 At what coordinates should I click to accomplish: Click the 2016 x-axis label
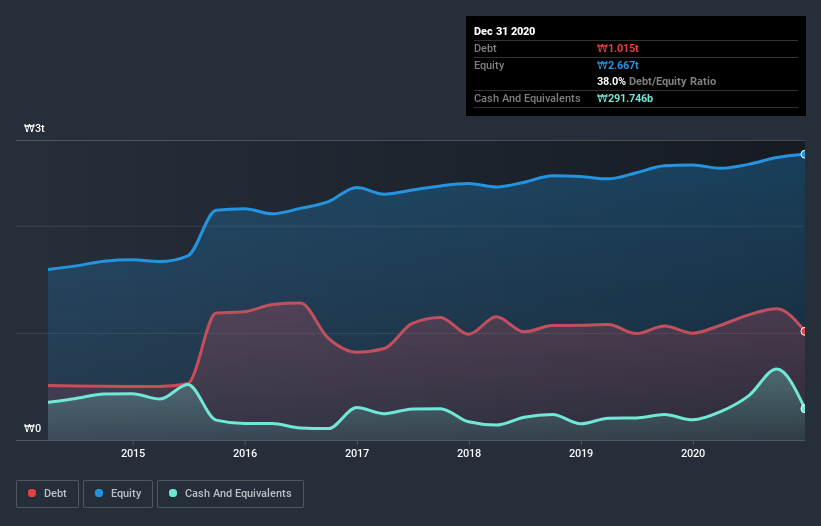(245, 453)
